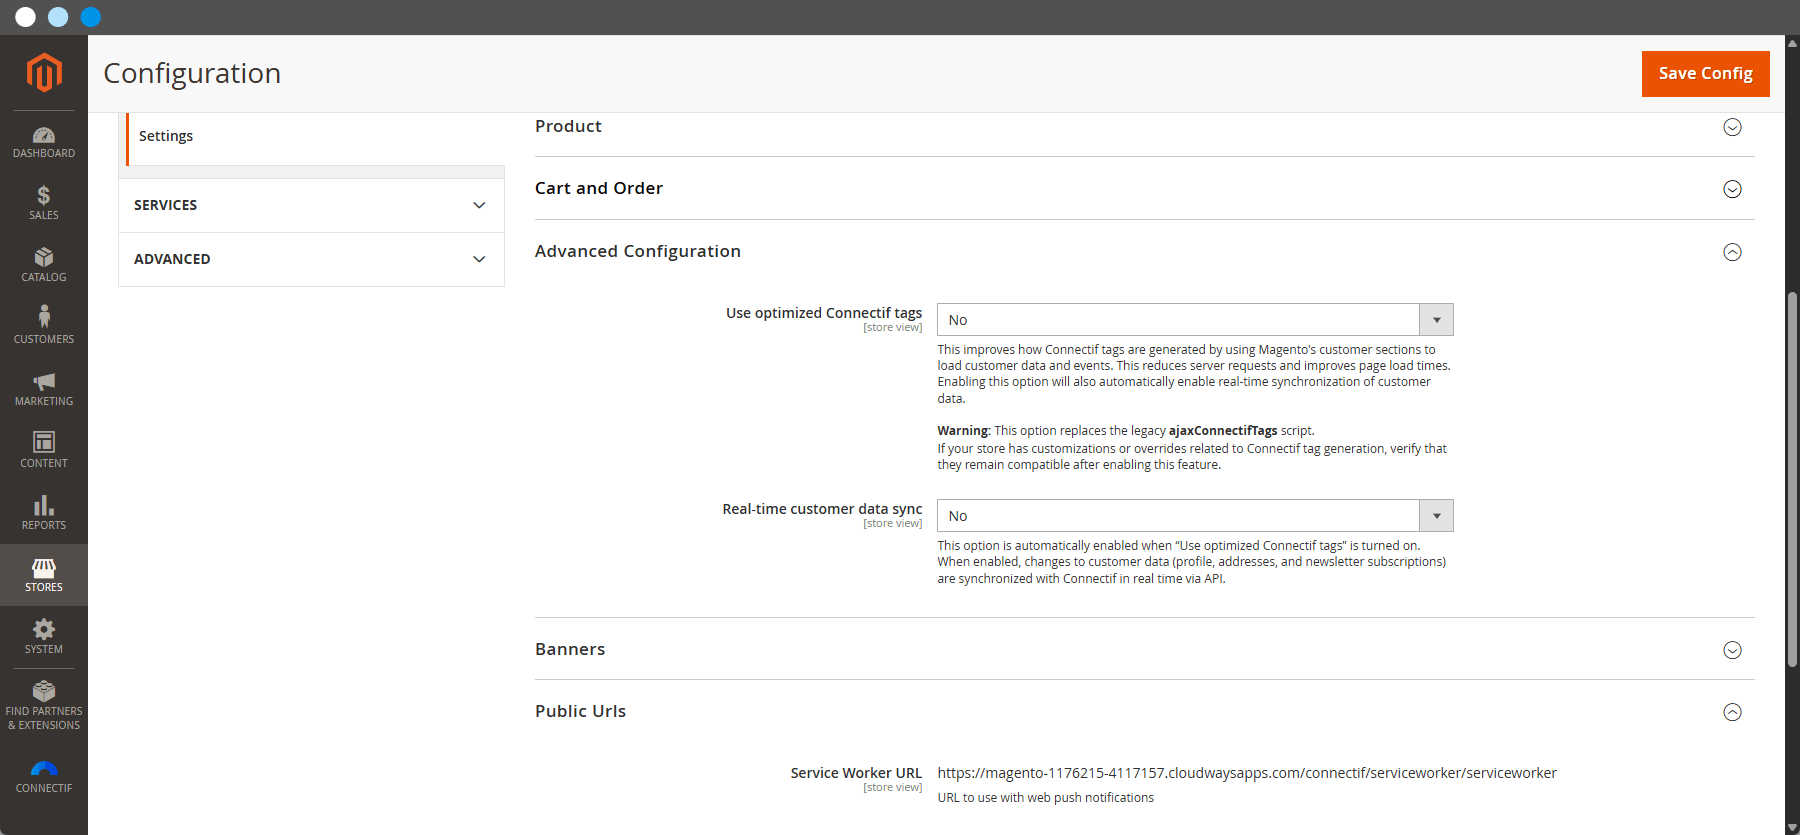Click the Real-time customer data sync label
Image resolution: width=1800 pixels, height=835 pixels.
pos(822,509)
